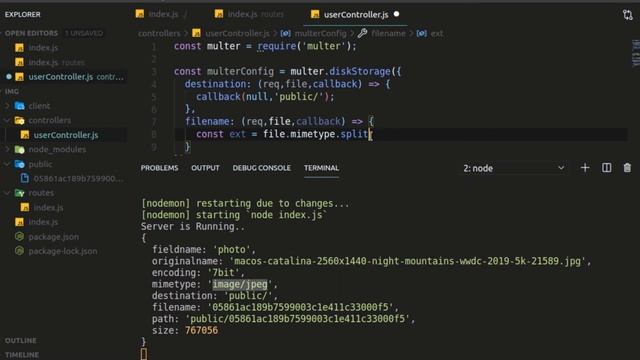Split the terminal panel
640x360 pixels.
pyautogui.click(x=607, y=168)
